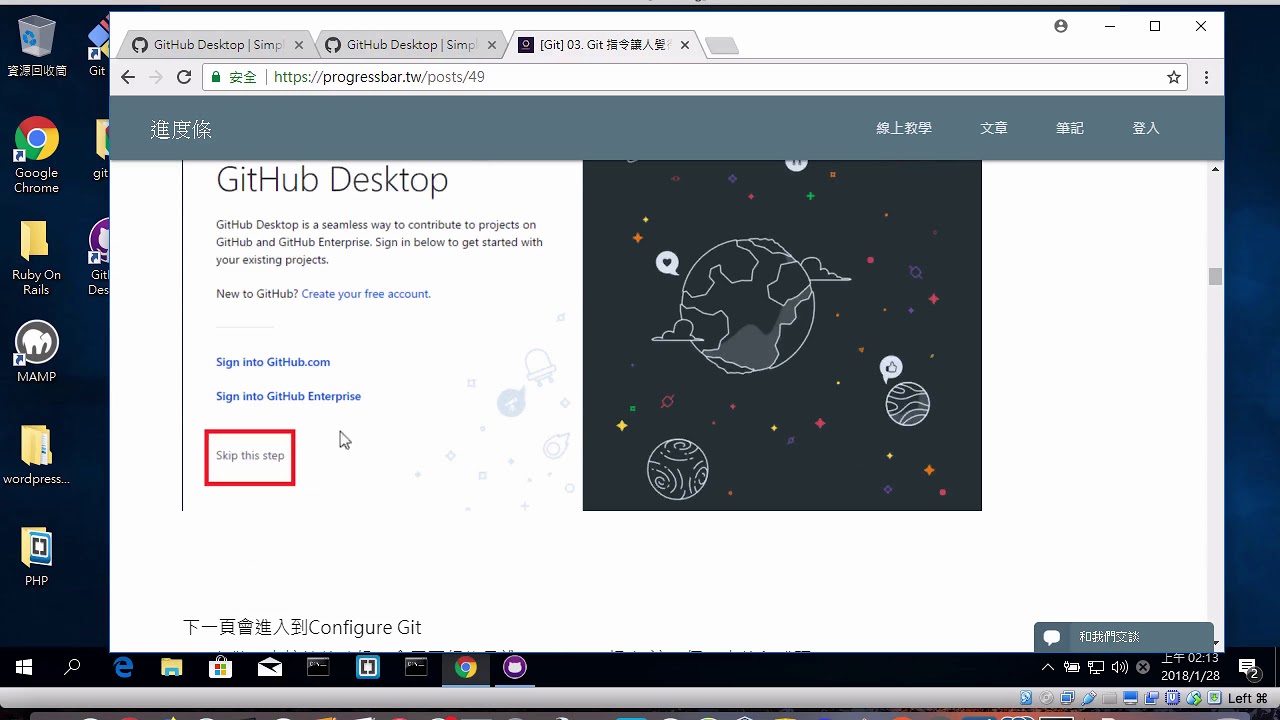Open the 線上教學 navigation item
The height and width of the screenshot is (720, 1280).
(x=904, y=128)
